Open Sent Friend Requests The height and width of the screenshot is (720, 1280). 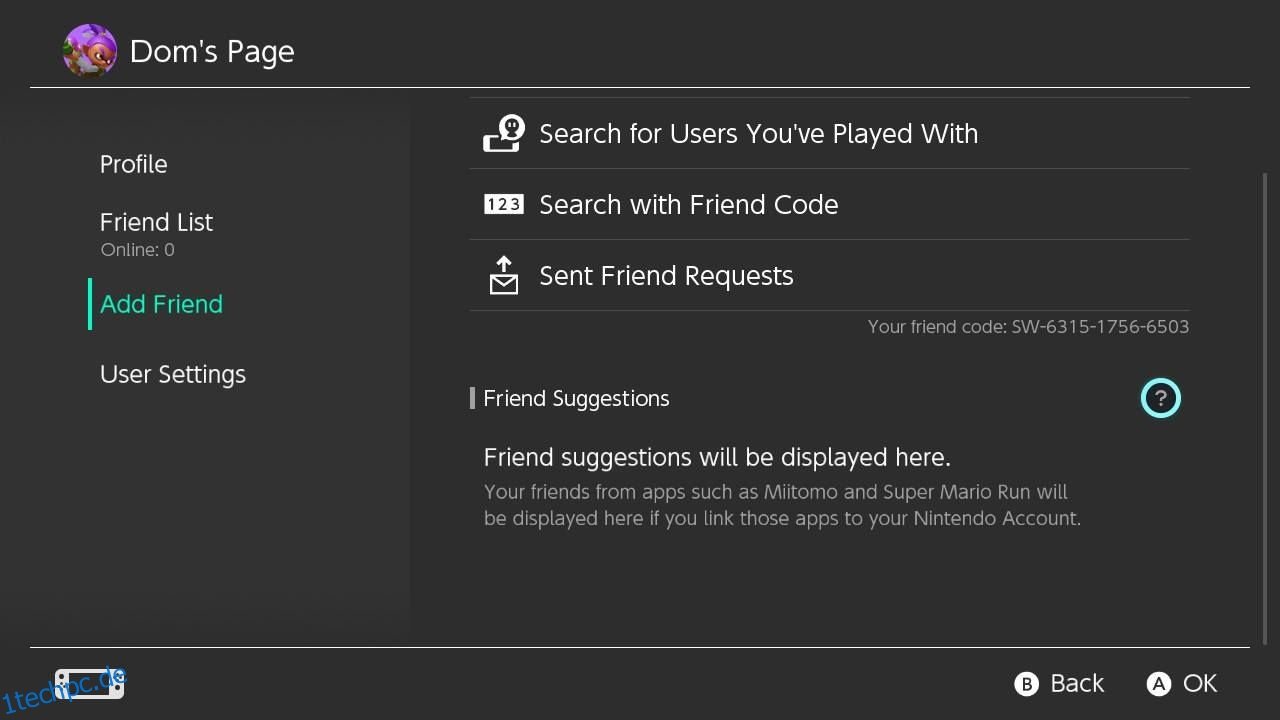click(x=829, y=275)
